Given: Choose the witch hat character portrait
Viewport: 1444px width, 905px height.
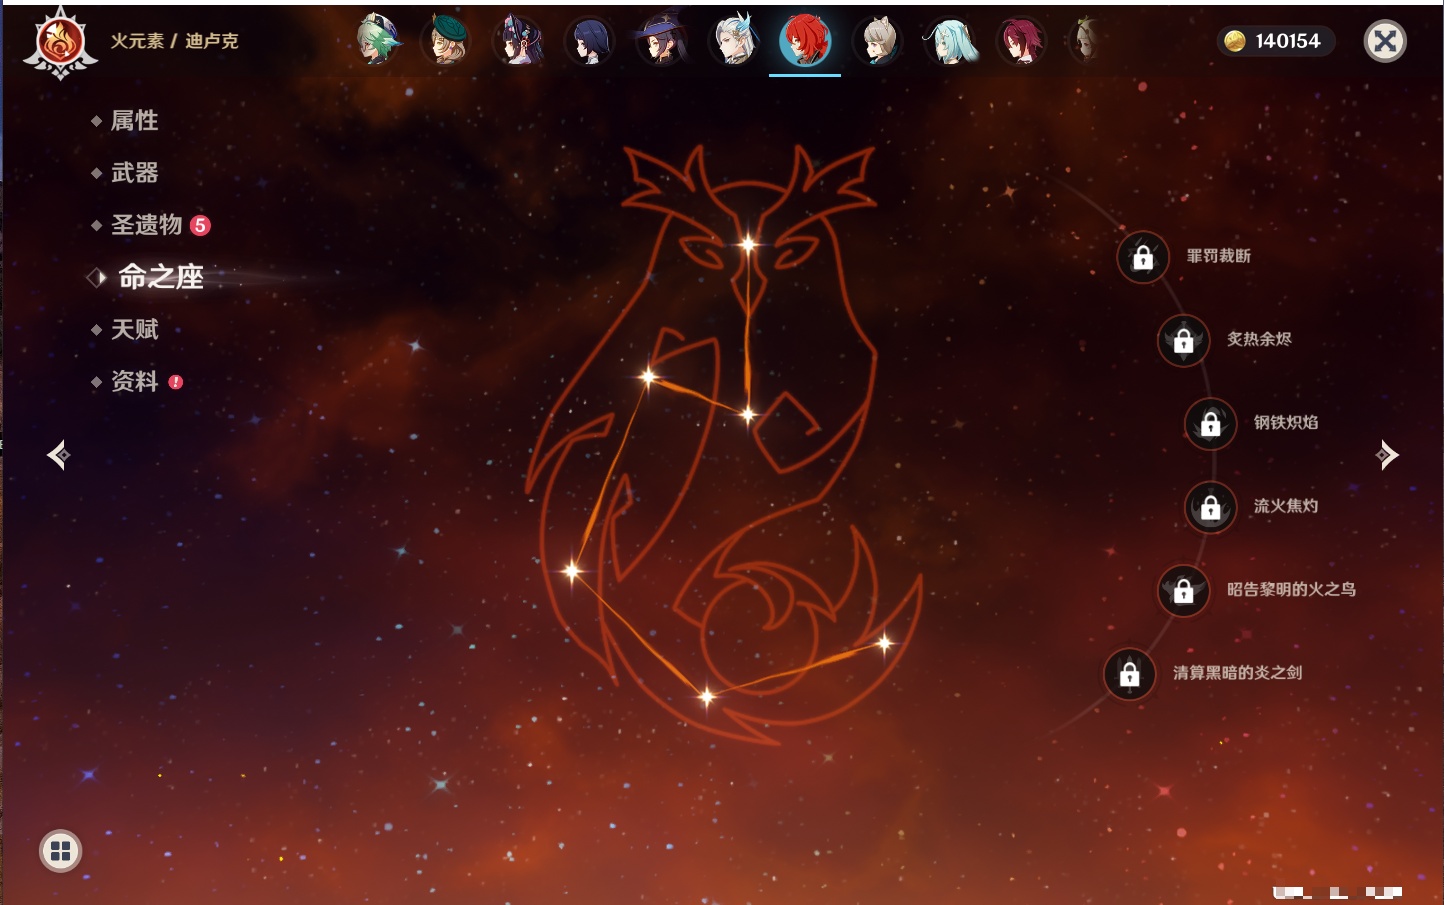Looking at the screenshot, I should coord(662,41).
